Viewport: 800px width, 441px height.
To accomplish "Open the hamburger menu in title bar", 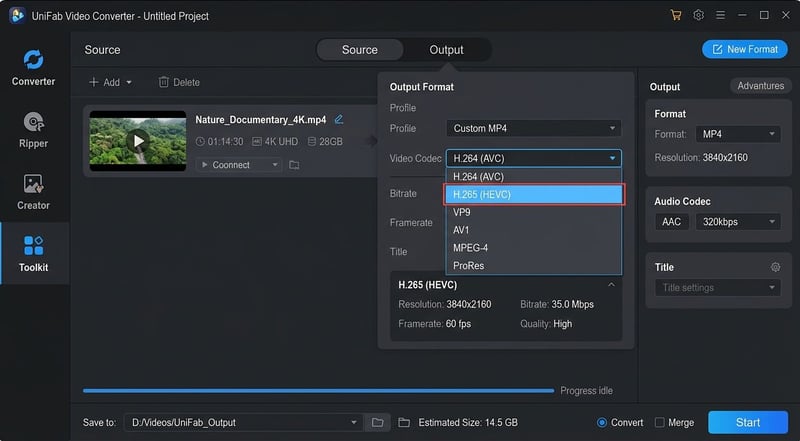I will click(720, 15).
